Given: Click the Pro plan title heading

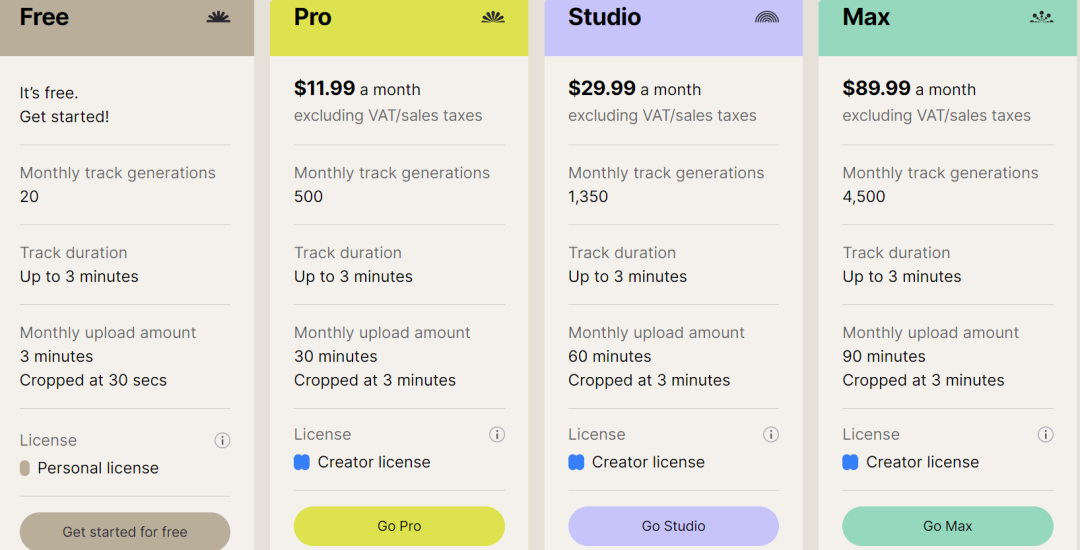Looking at the screenshot, I should 313,17.
